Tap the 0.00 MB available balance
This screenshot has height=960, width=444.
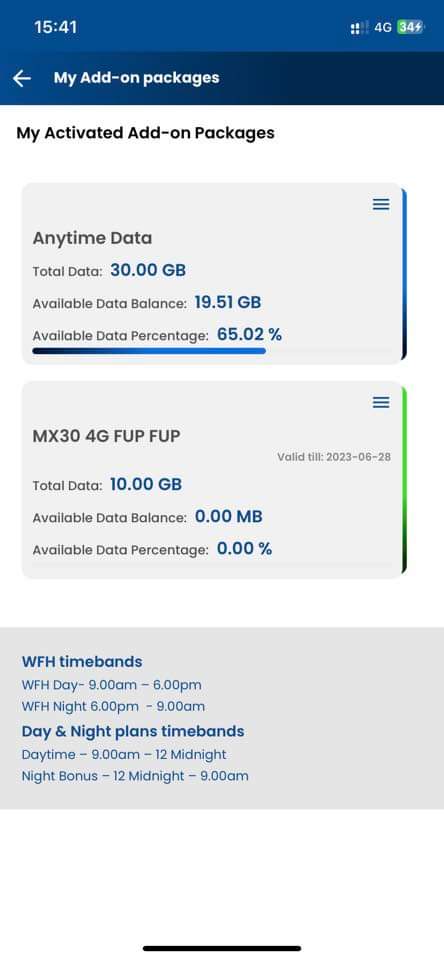coord(228,517)
